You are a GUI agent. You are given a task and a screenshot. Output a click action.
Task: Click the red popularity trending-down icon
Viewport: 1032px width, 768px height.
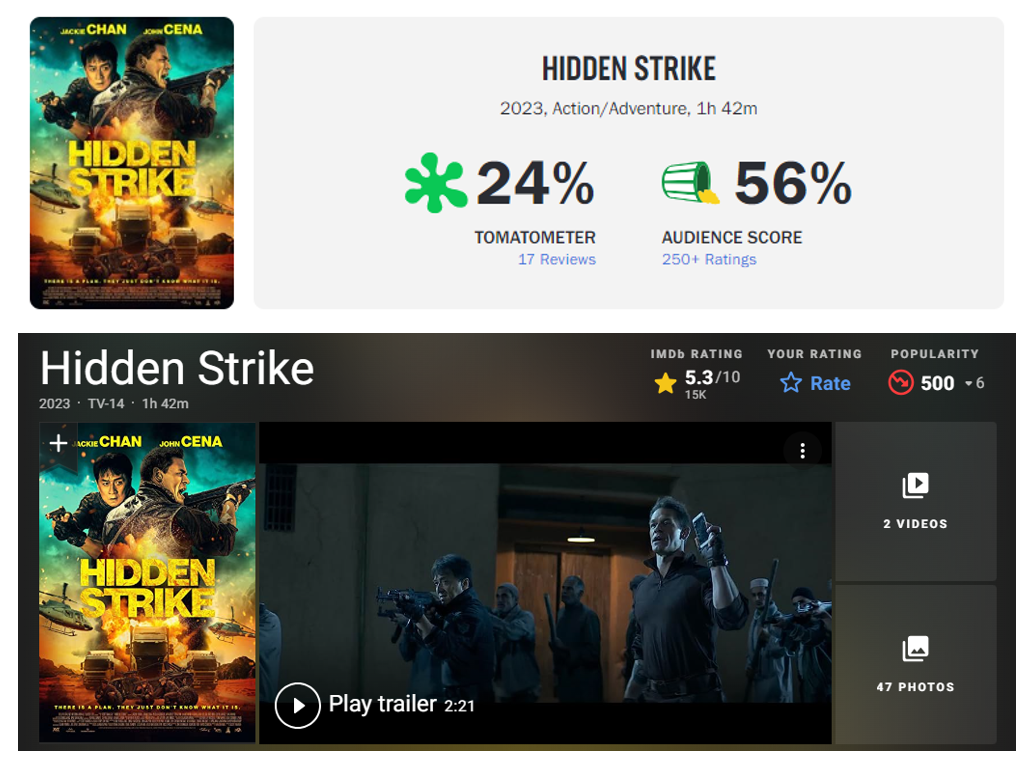(900, 382)
